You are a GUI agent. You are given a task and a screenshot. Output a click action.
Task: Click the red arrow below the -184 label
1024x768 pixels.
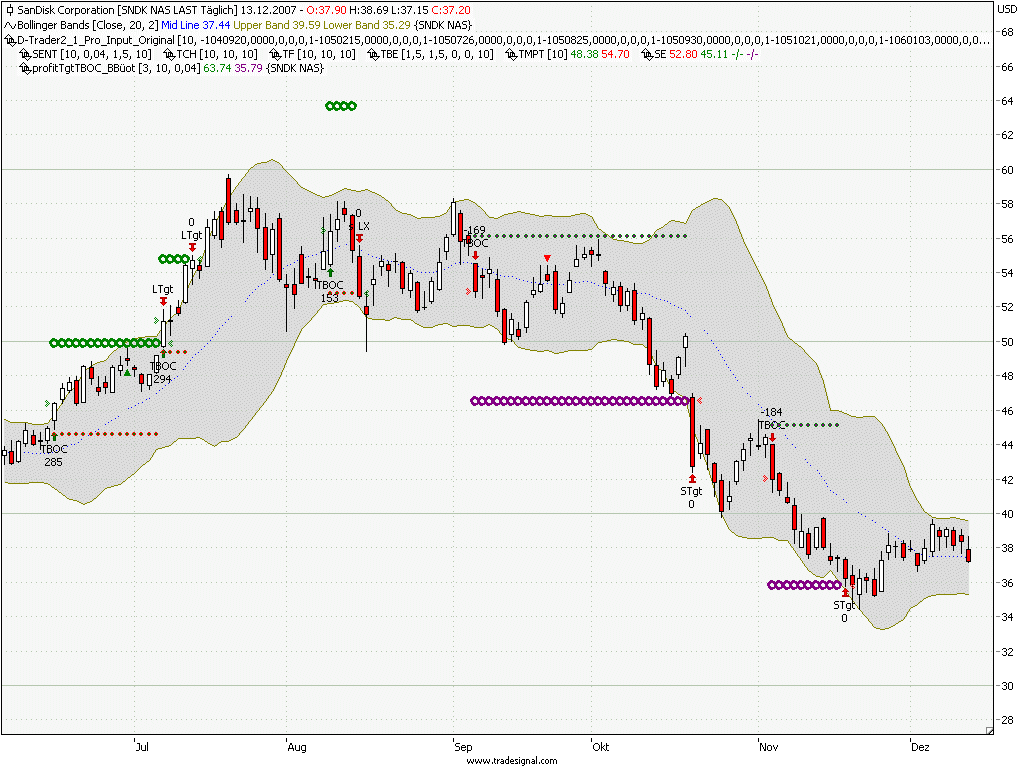pyautogui.click(x=773, y=437)
